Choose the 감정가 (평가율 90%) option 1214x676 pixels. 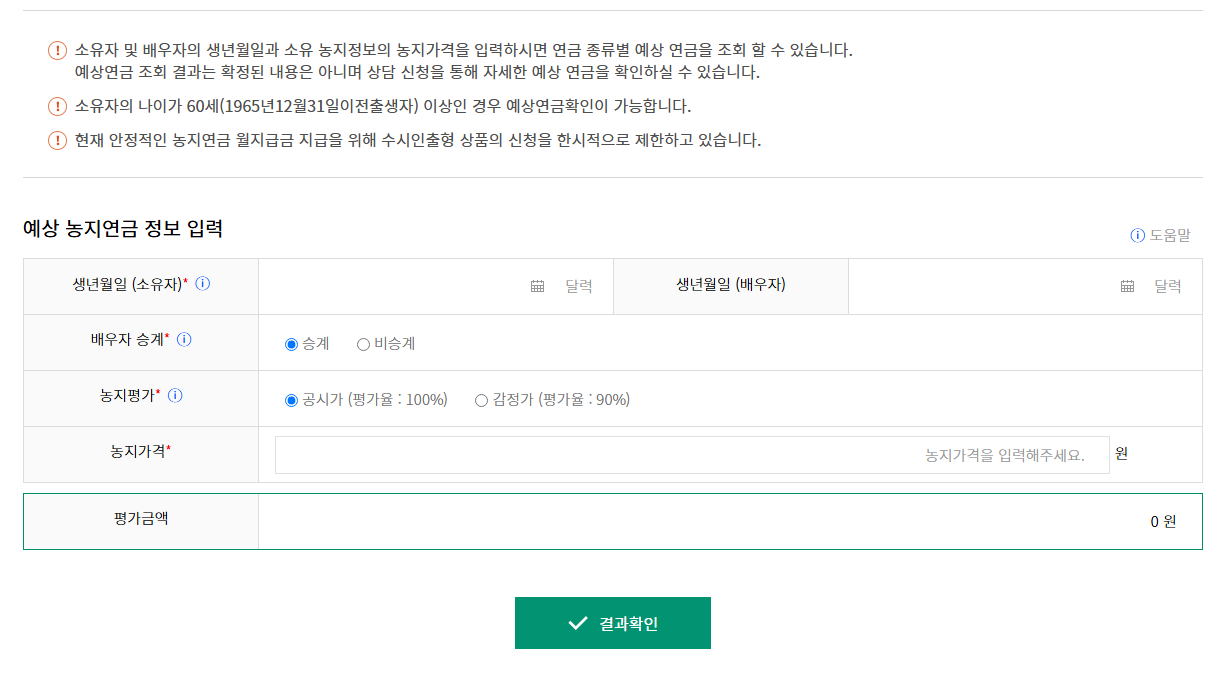pos(480,397)
